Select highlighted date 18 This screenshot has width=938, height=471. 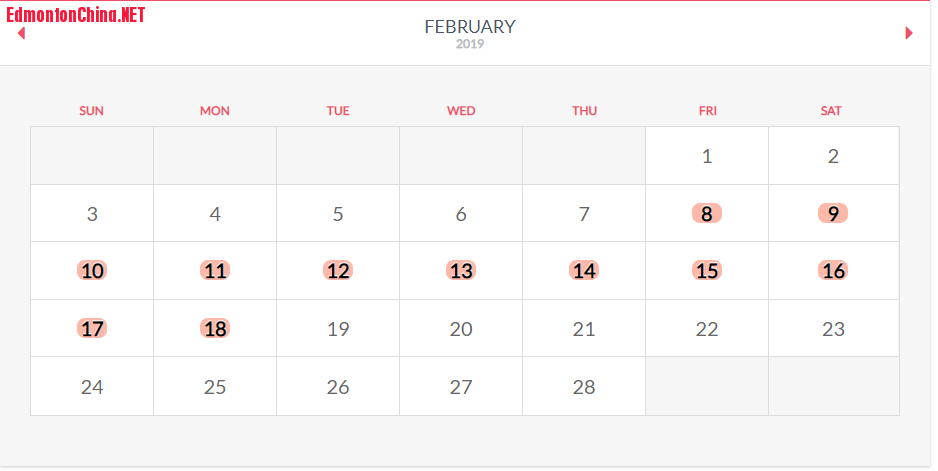215,329
